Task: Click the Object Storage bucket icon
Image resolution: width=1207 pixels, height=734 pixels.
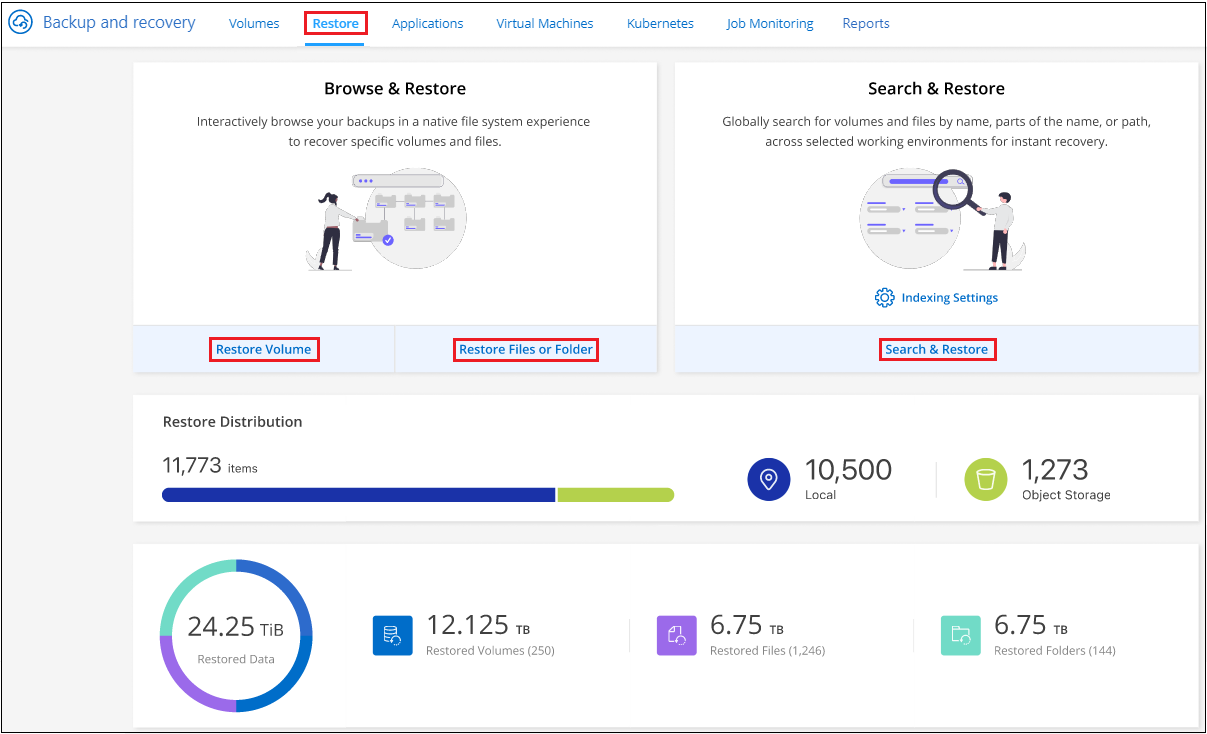Action: [984, 480]
